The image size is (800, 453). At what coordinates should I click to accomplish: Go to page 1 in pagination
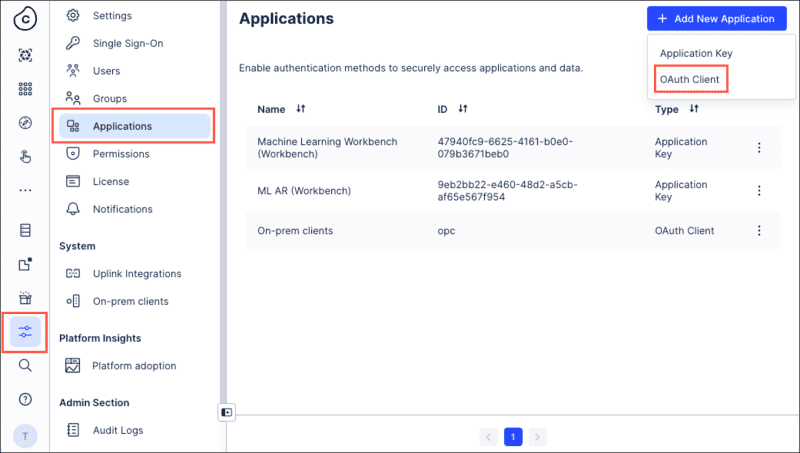point(512,437)
